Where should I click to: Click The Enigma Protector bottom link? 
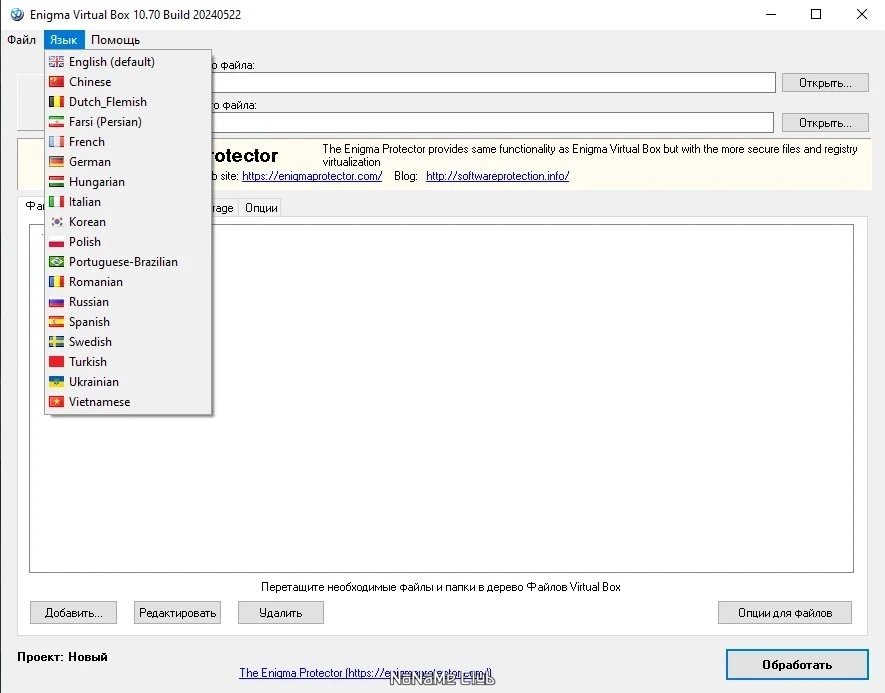tap(365, 673)
